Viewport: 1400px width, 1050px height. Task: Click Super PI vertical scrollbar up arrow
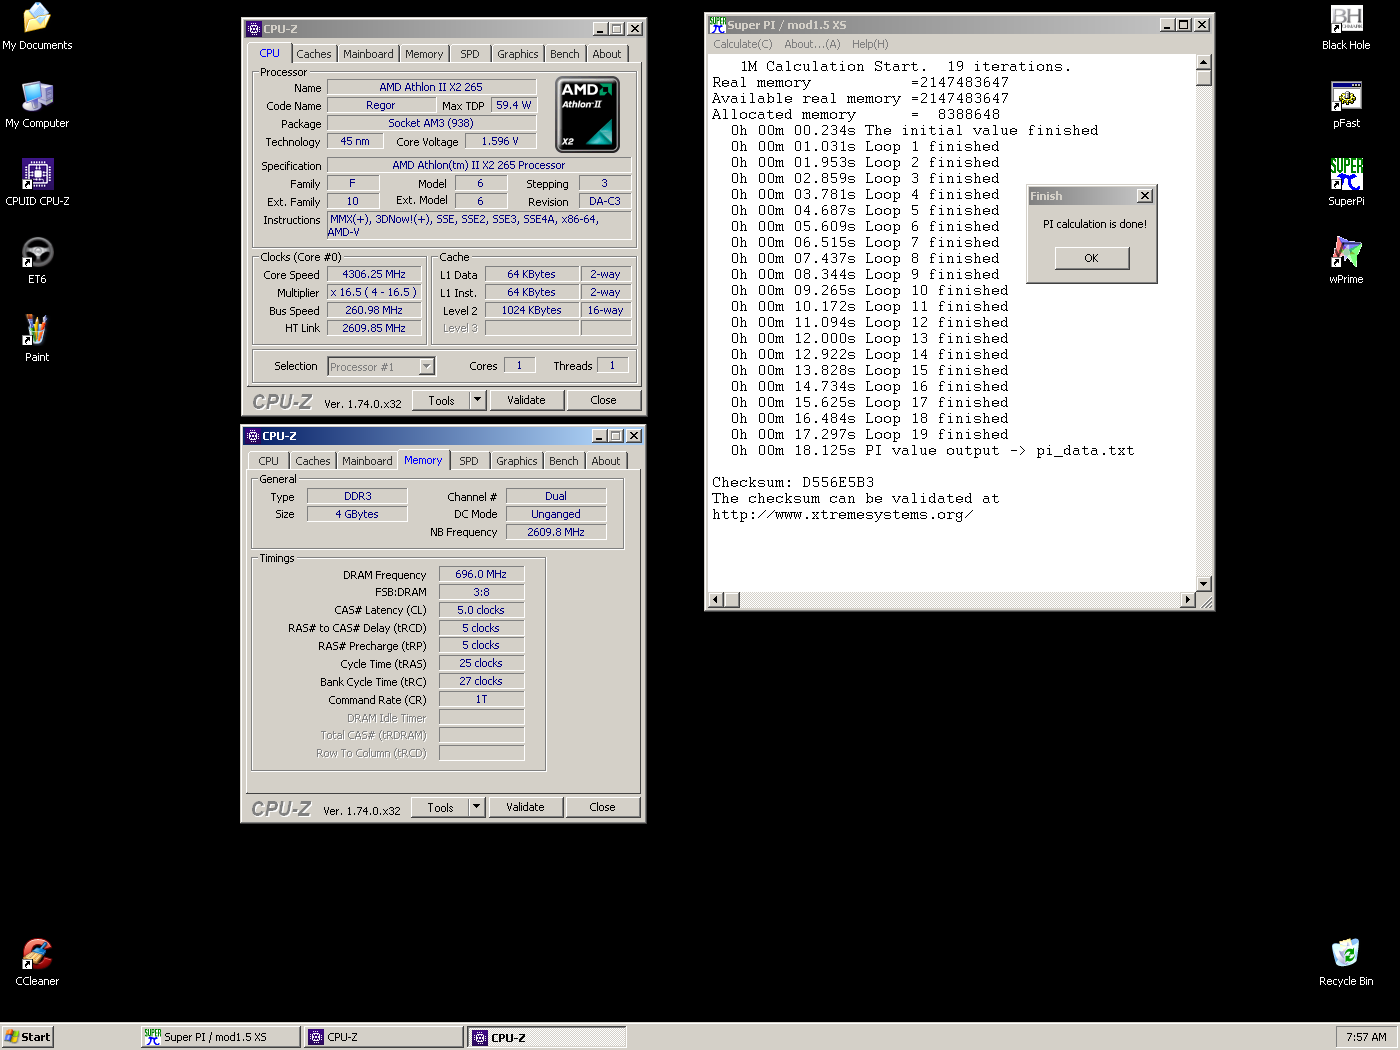(x=1204, y=62)
